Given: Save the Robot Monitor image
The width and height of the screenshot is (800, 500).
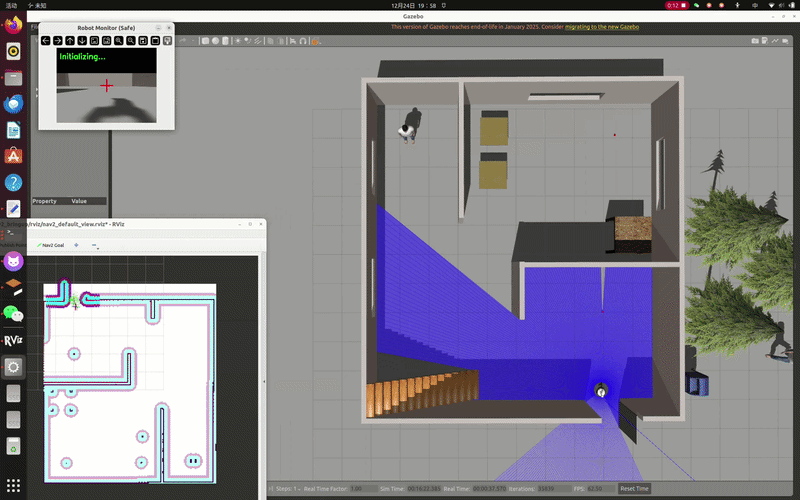Looking at the screenshot, I should (143, 40).
